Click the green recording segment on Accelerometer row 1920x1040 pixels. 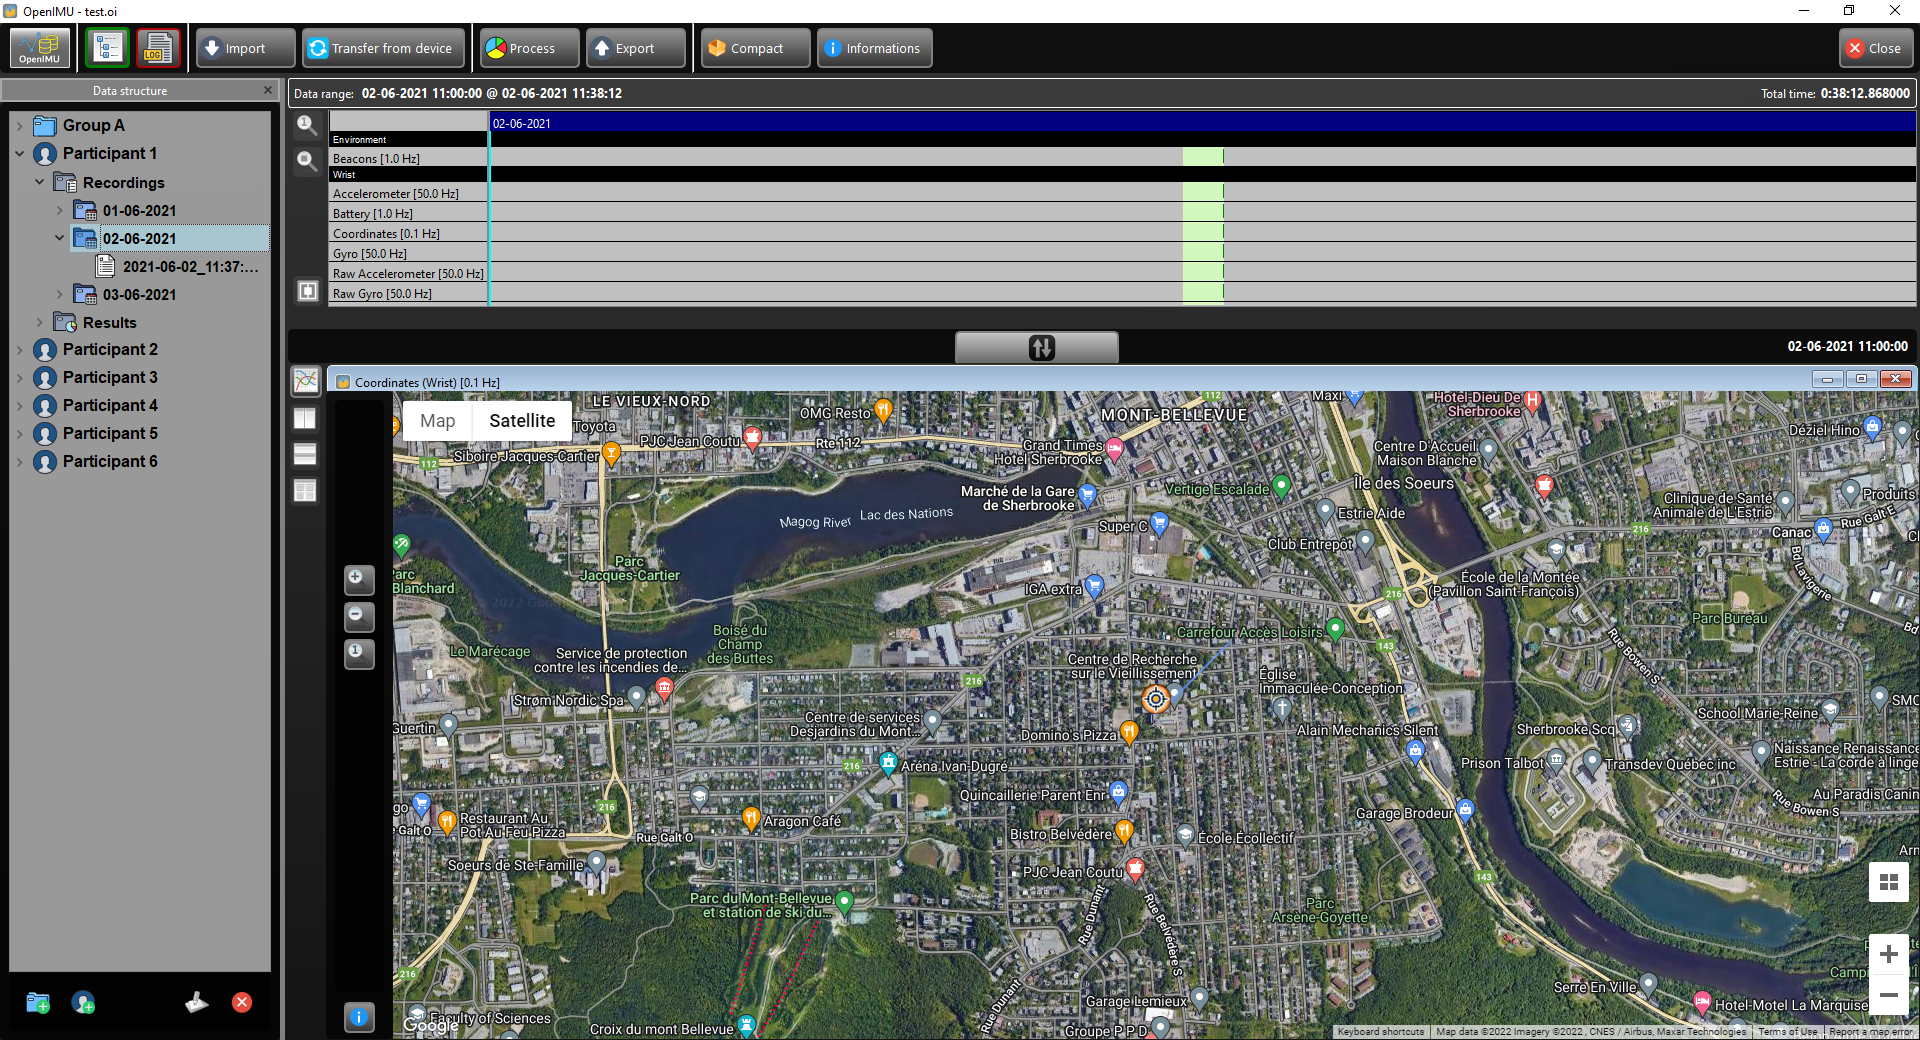[1203, 193]
